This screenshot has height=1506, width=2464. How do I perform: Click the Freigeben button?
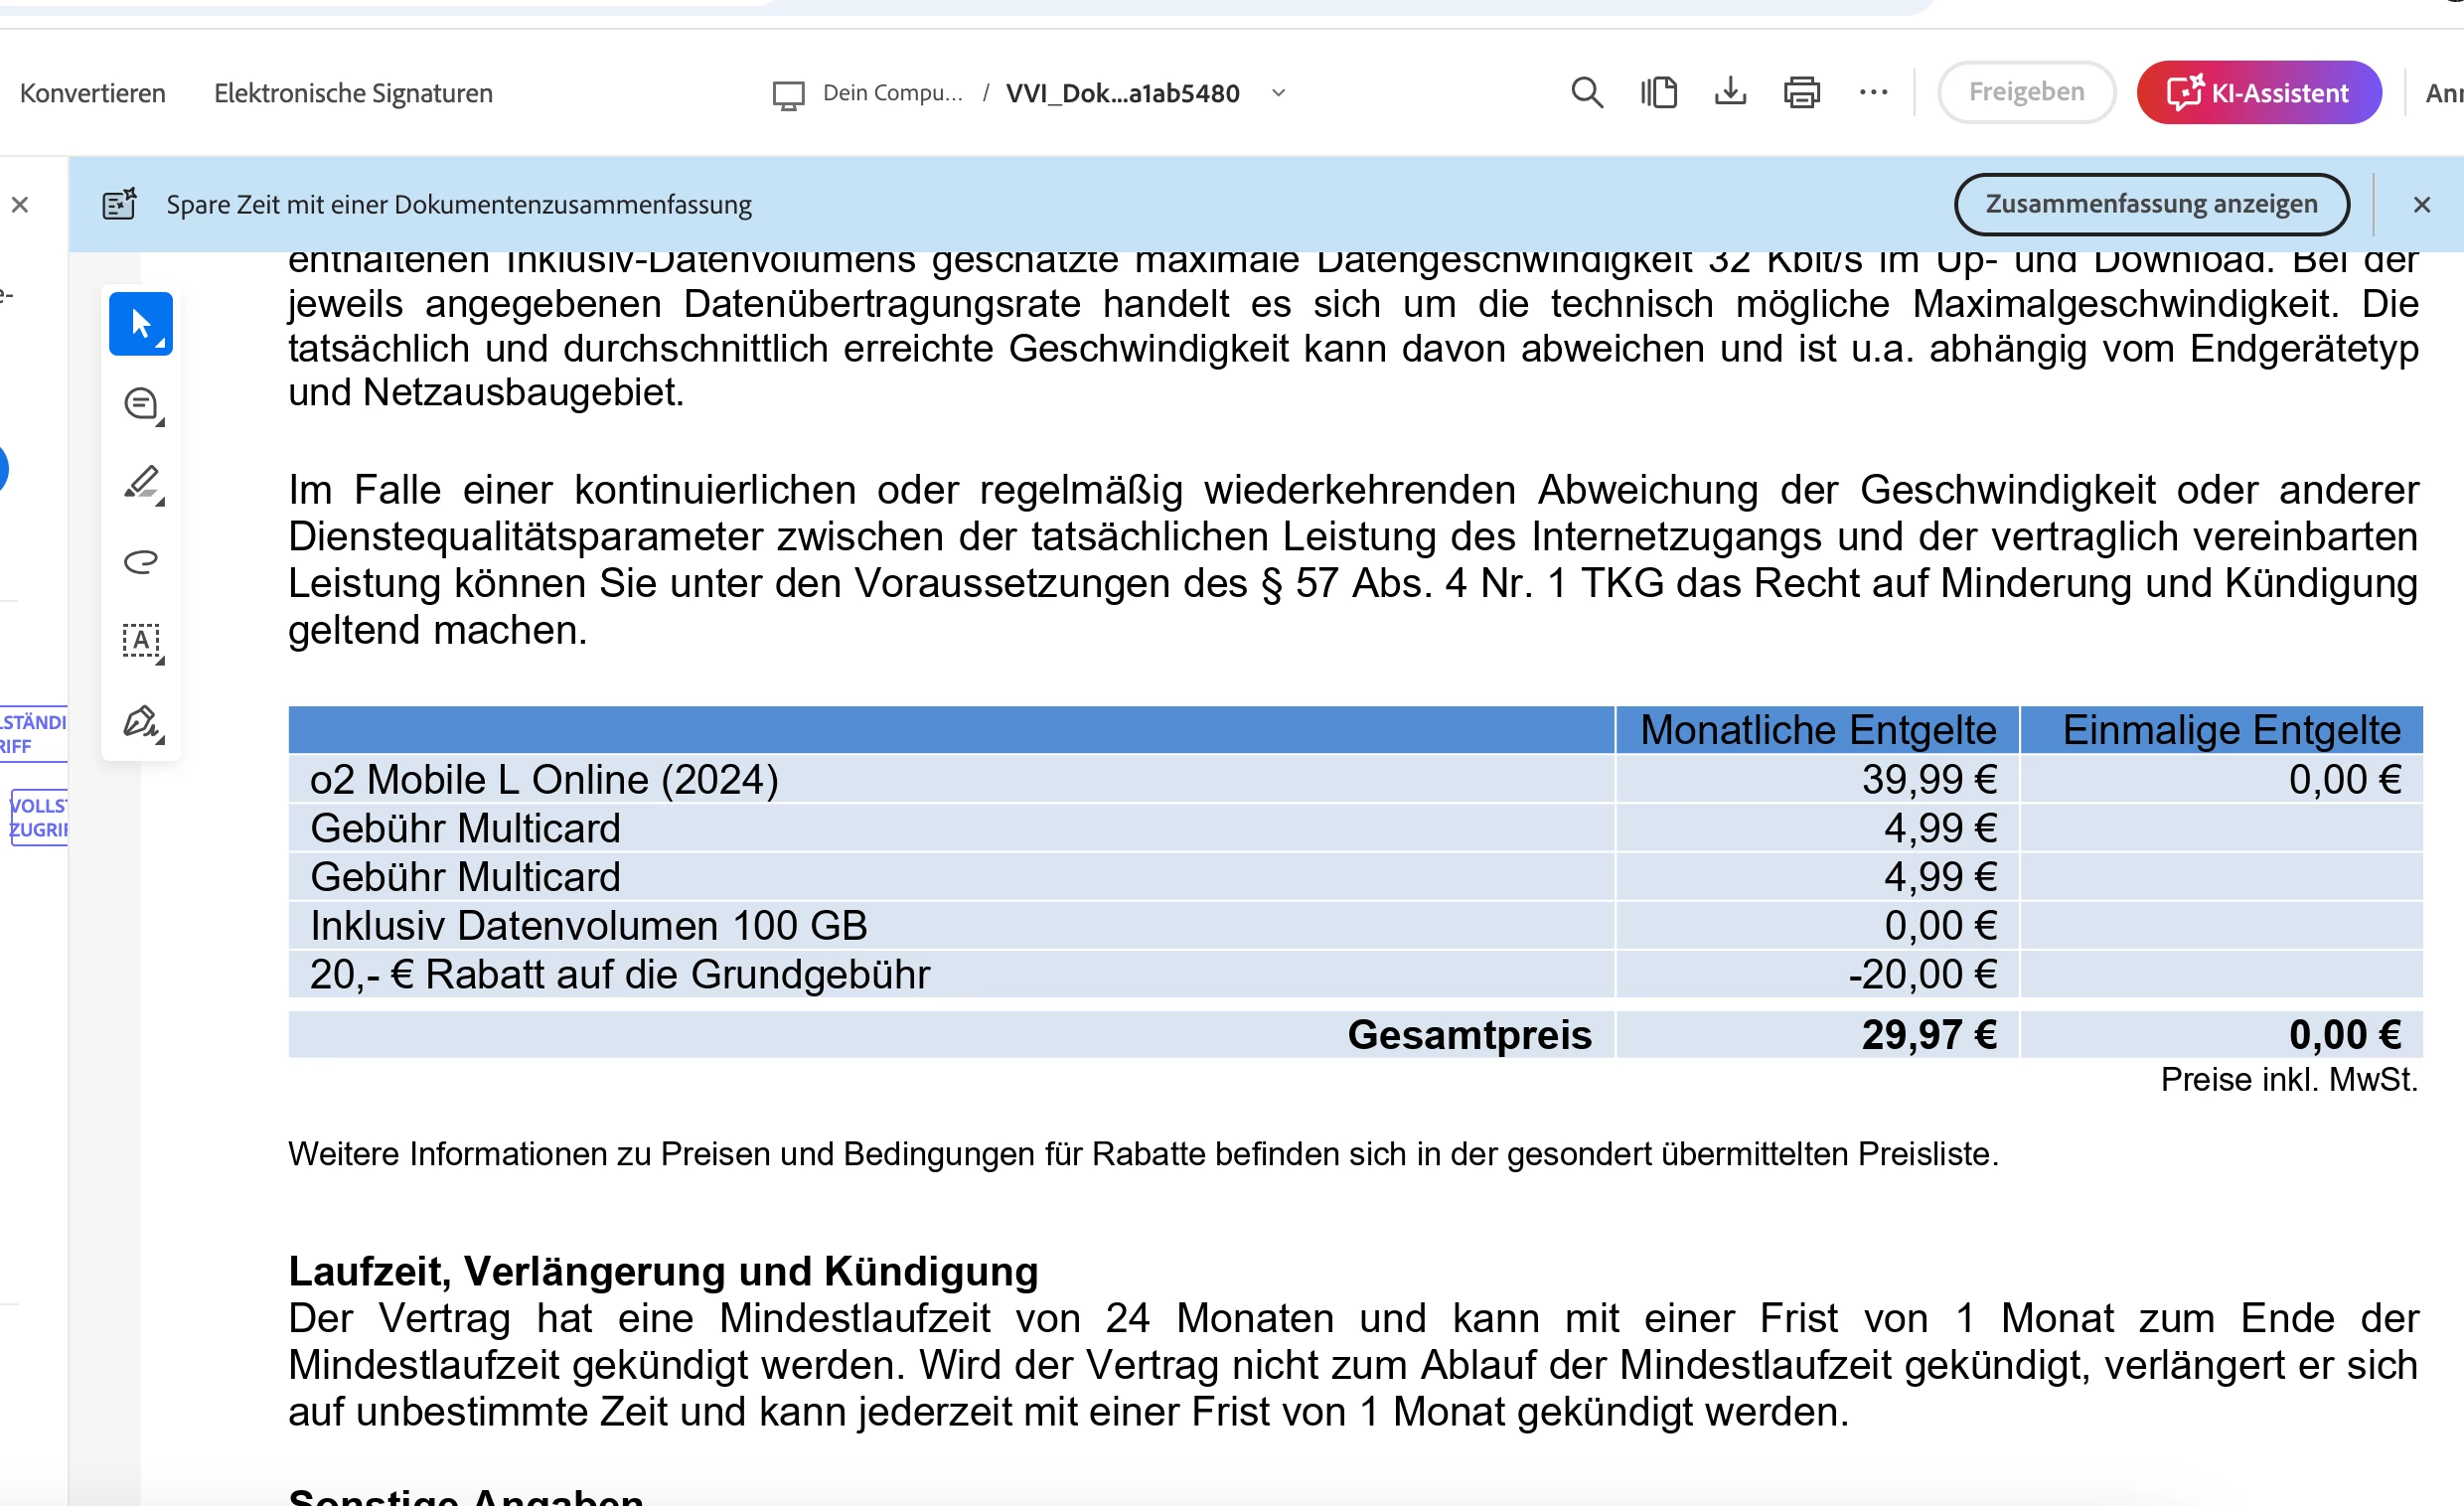click(2025, 92)
